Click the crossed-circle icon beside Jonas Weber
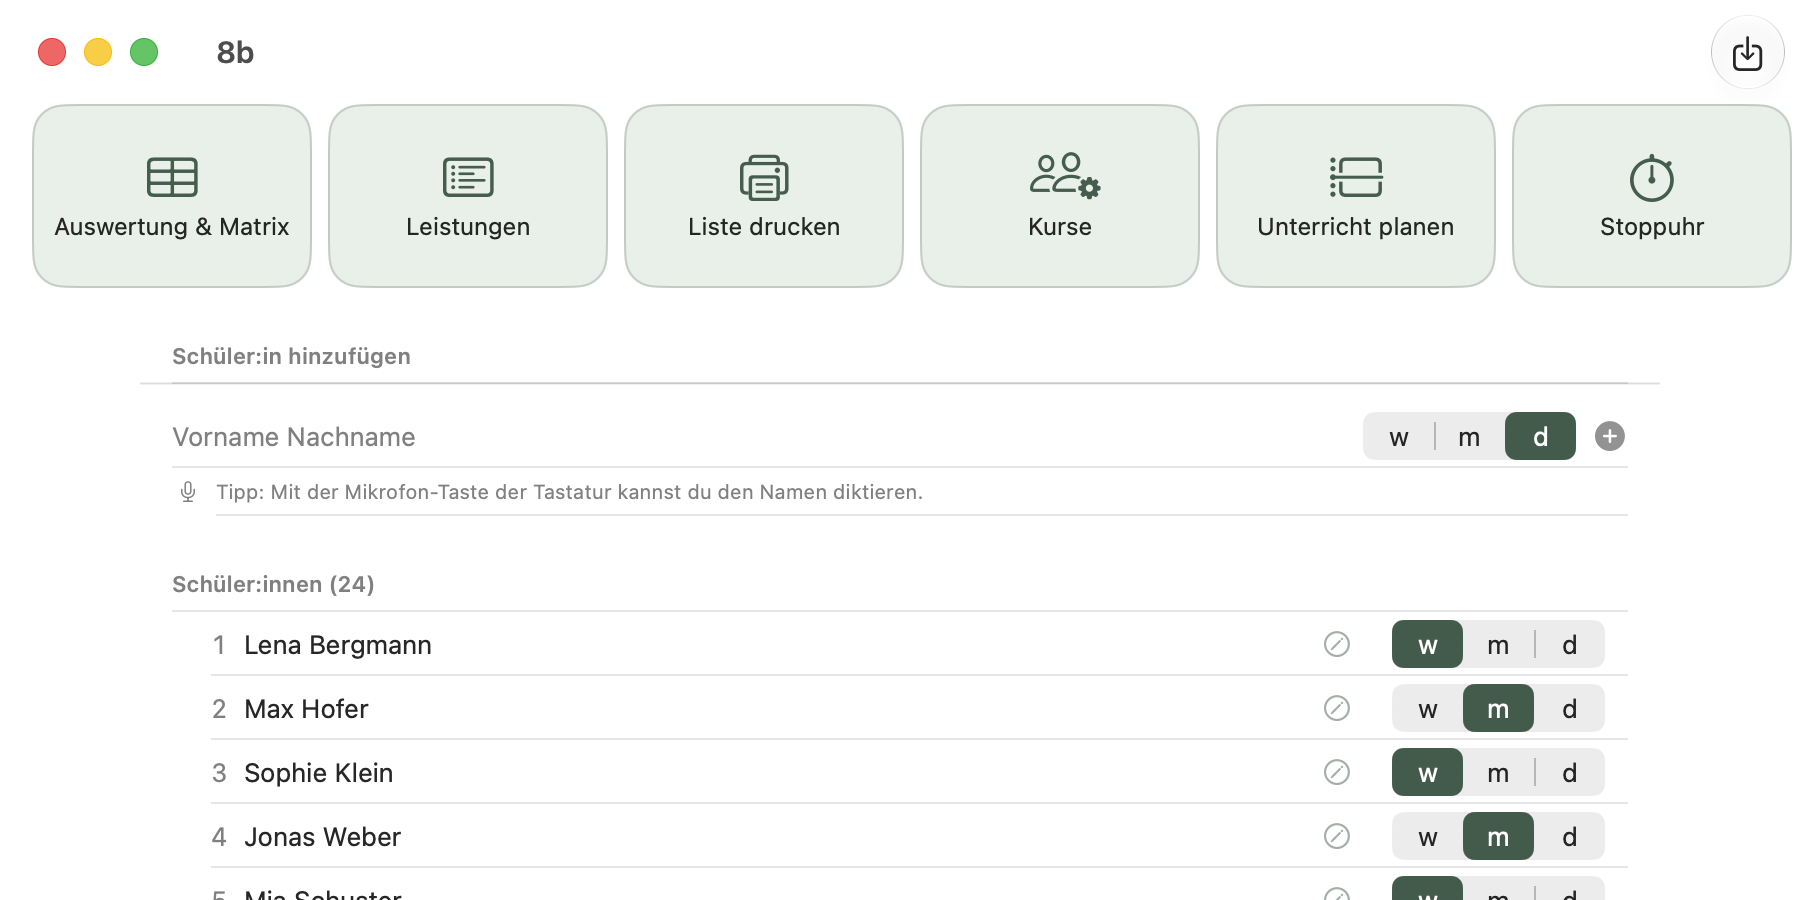1800x900 pixels. [x=1337, y=836]
